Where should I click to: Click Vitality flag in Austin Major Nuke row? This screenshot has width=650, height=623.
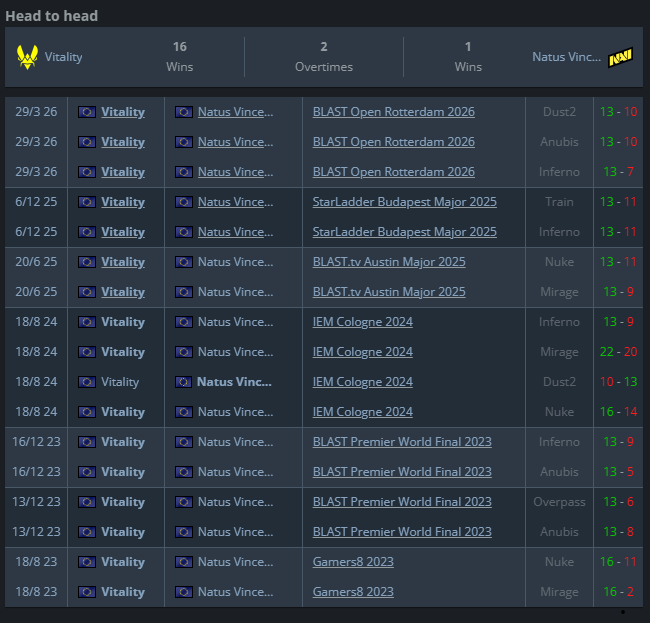pos(87,262)
